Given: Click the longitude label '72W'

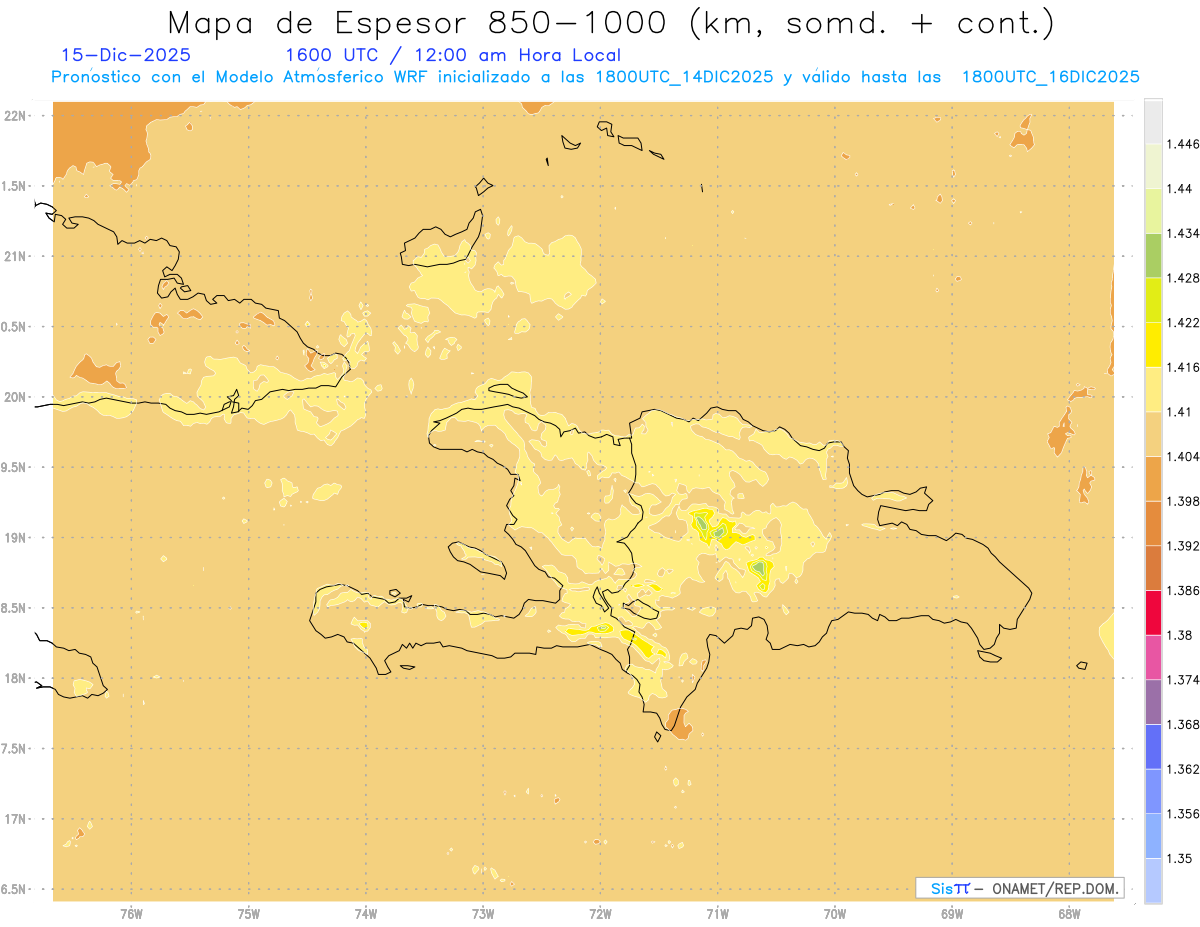Looking at the screenshot, I should click(600, 914).
